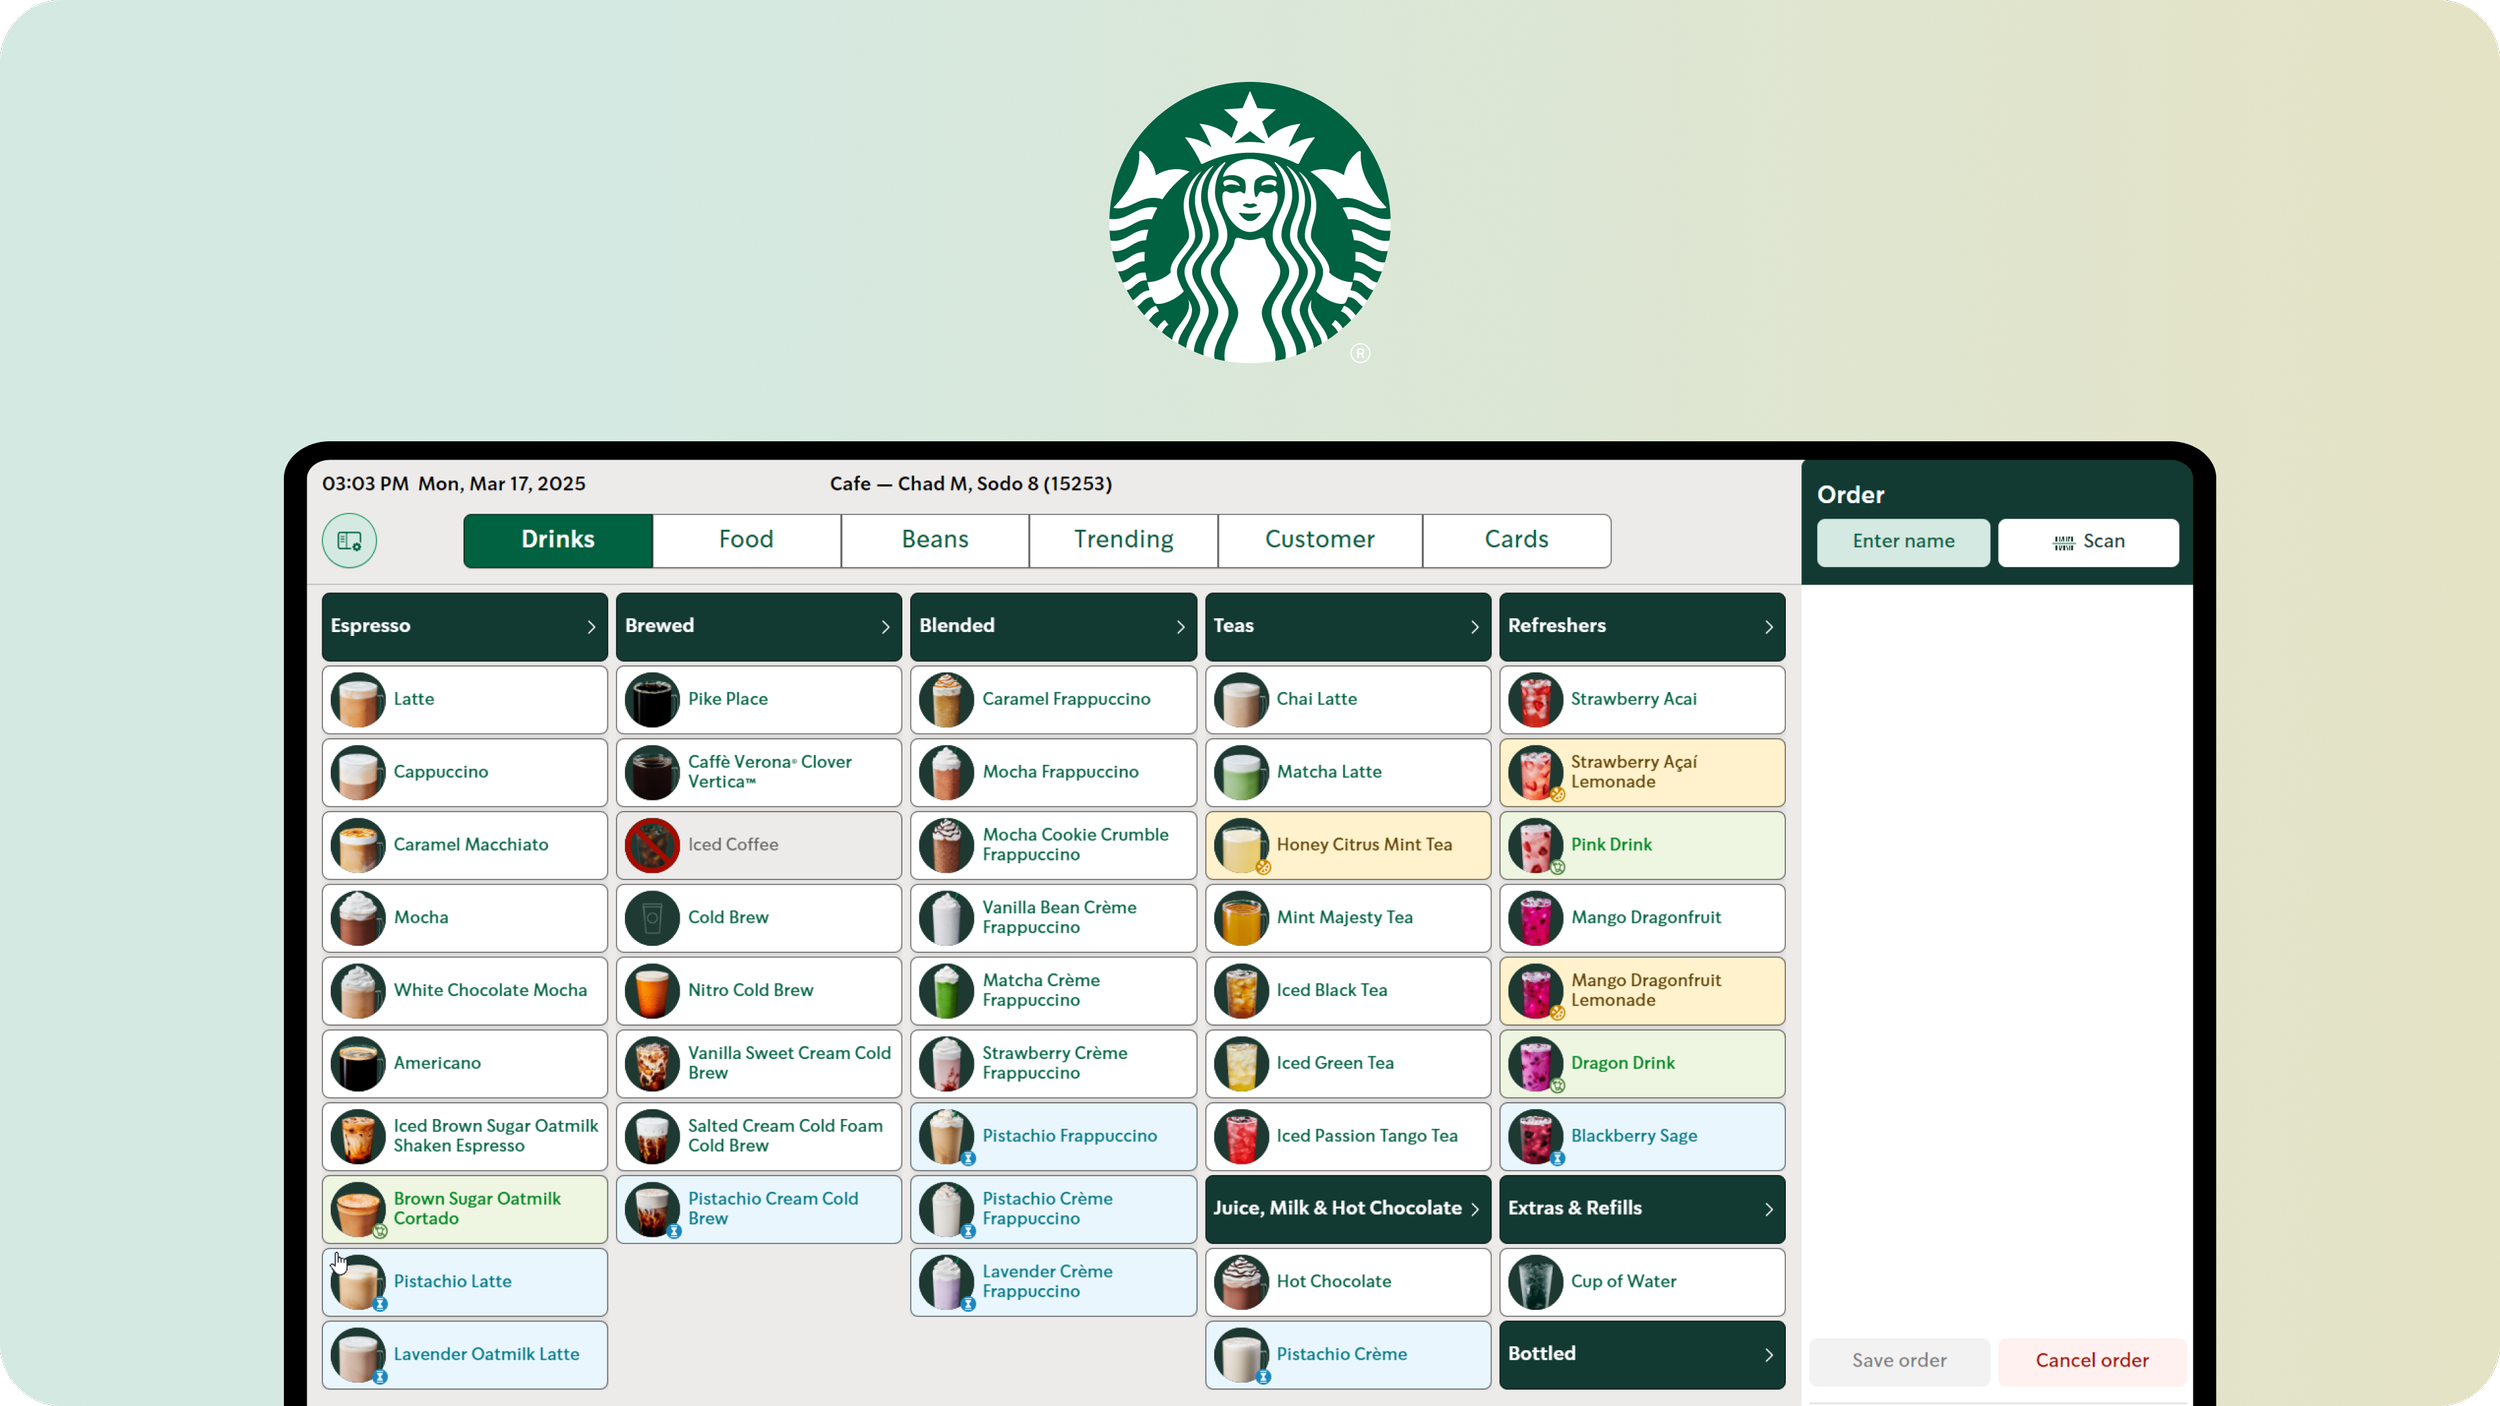Tap the Matcha Latte drink image
The width and height of the screenshot is (2500, 1406).
tap(1241, 773)
